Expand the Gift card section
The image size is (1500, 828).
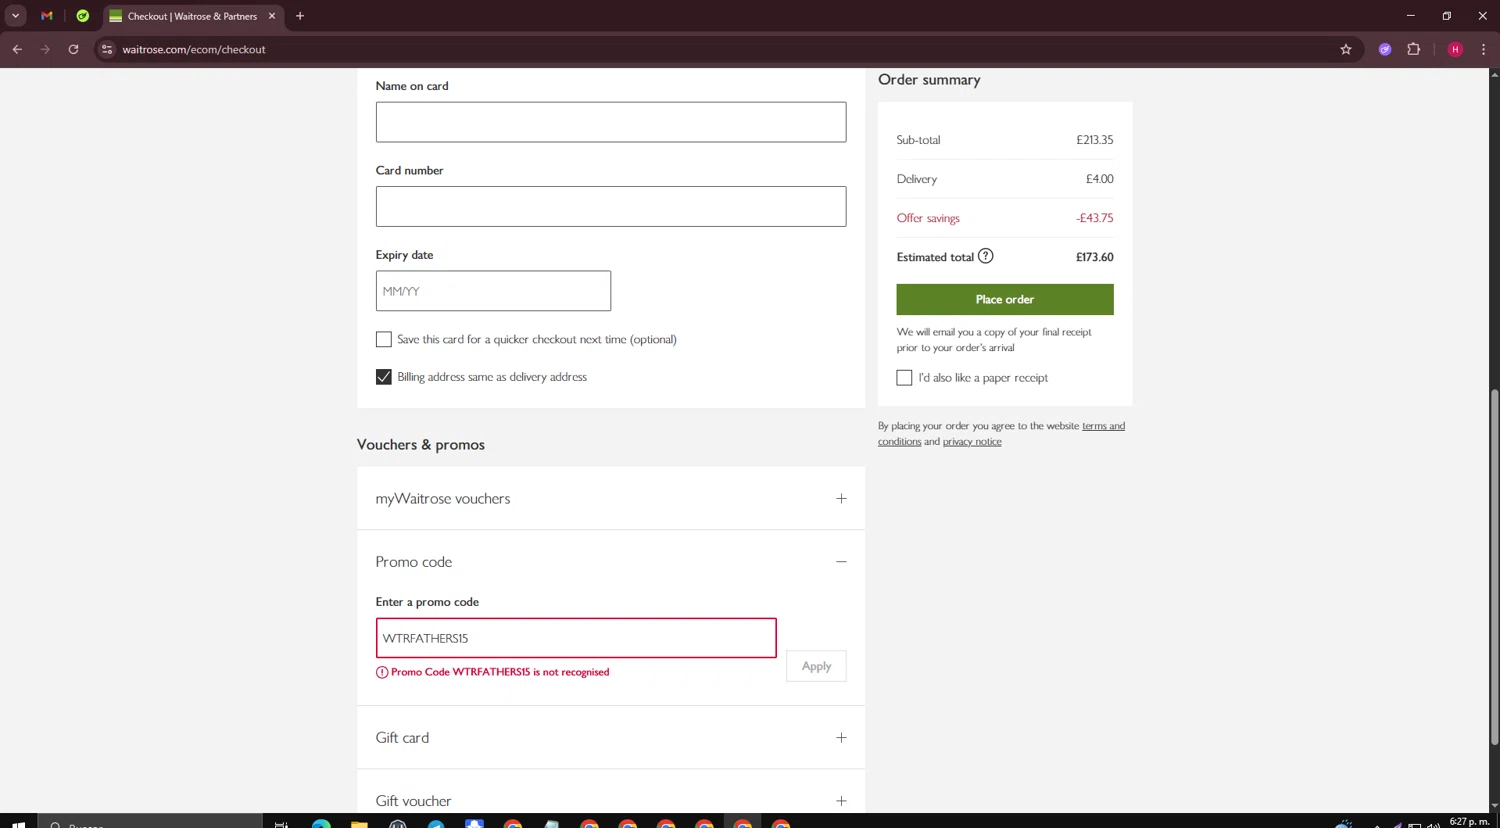pyautogui.click(x=841, y=738)
